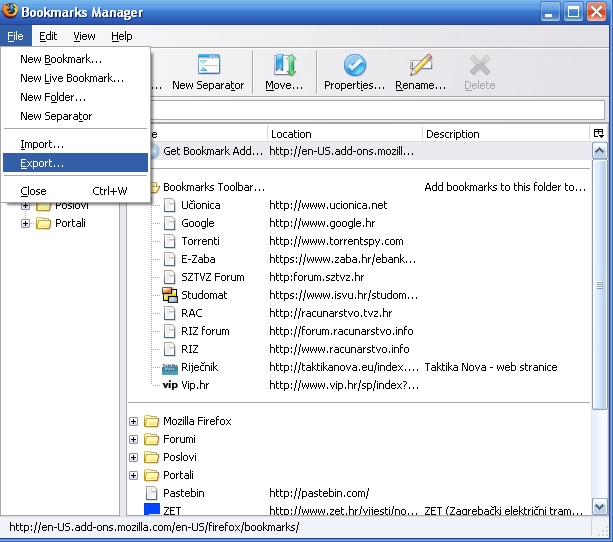Click http://racunarstvo.tvz.hr location cell
613x542 pixels.
coord(331,313)
